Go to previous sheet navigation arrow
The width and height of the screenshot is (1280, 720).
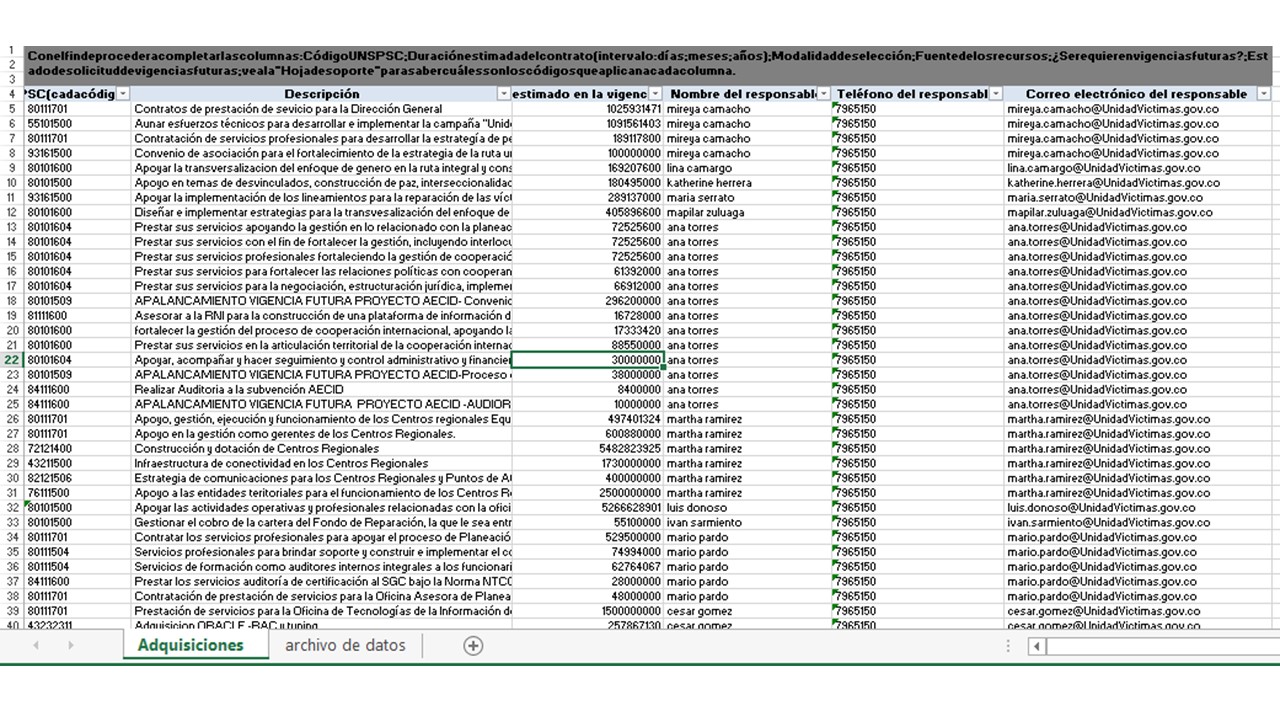point(36,646)
